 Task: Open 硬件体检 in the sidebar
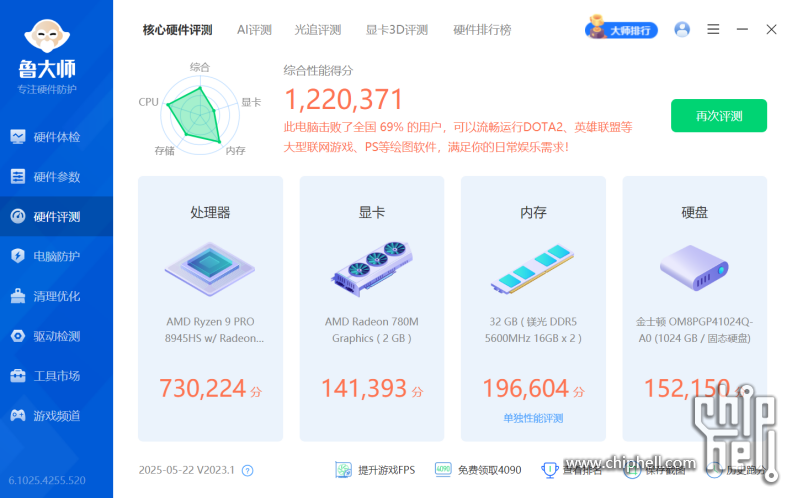[56, 137]
